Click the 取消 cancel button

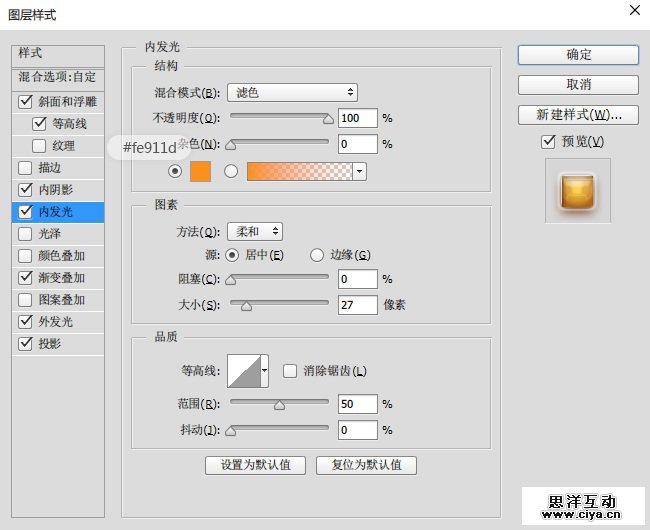[578, 85]
